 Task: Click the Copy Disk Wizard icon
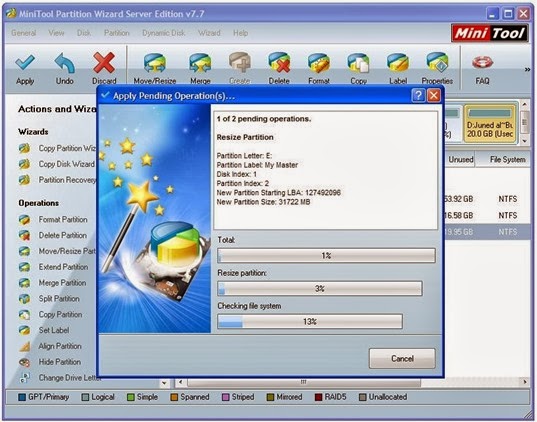(24, 164)
